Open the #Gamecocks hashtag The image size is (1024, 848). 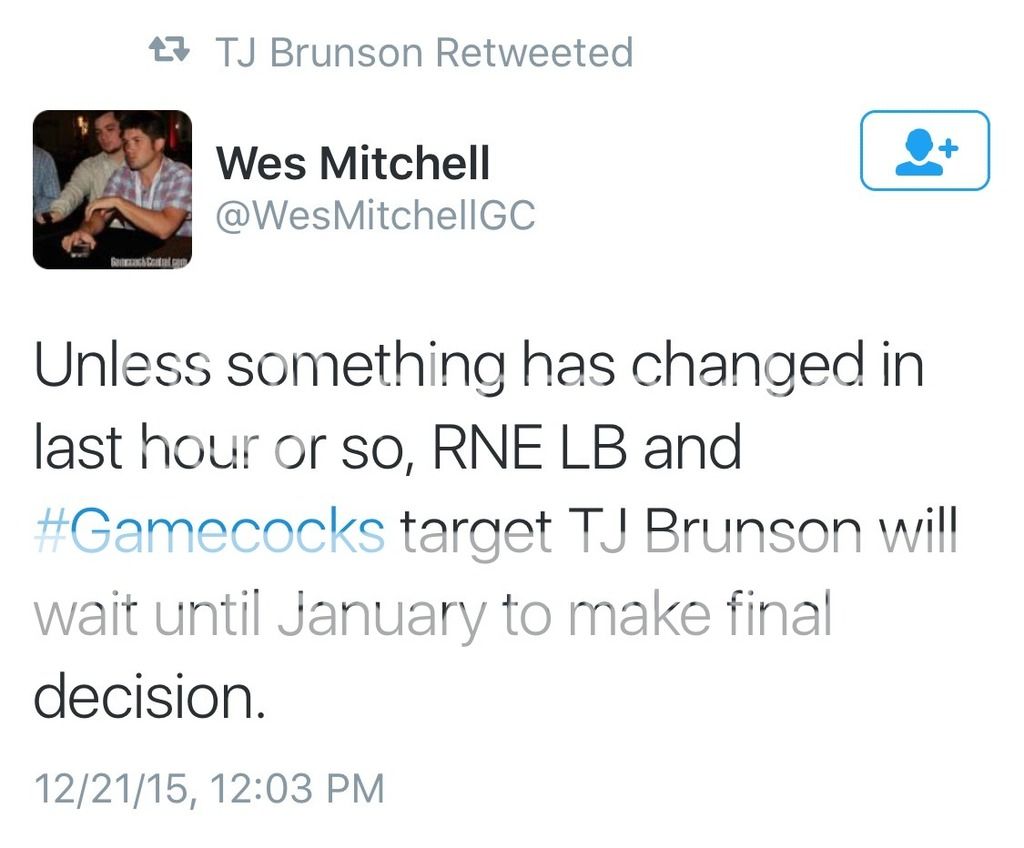click(x=209, y=531)
